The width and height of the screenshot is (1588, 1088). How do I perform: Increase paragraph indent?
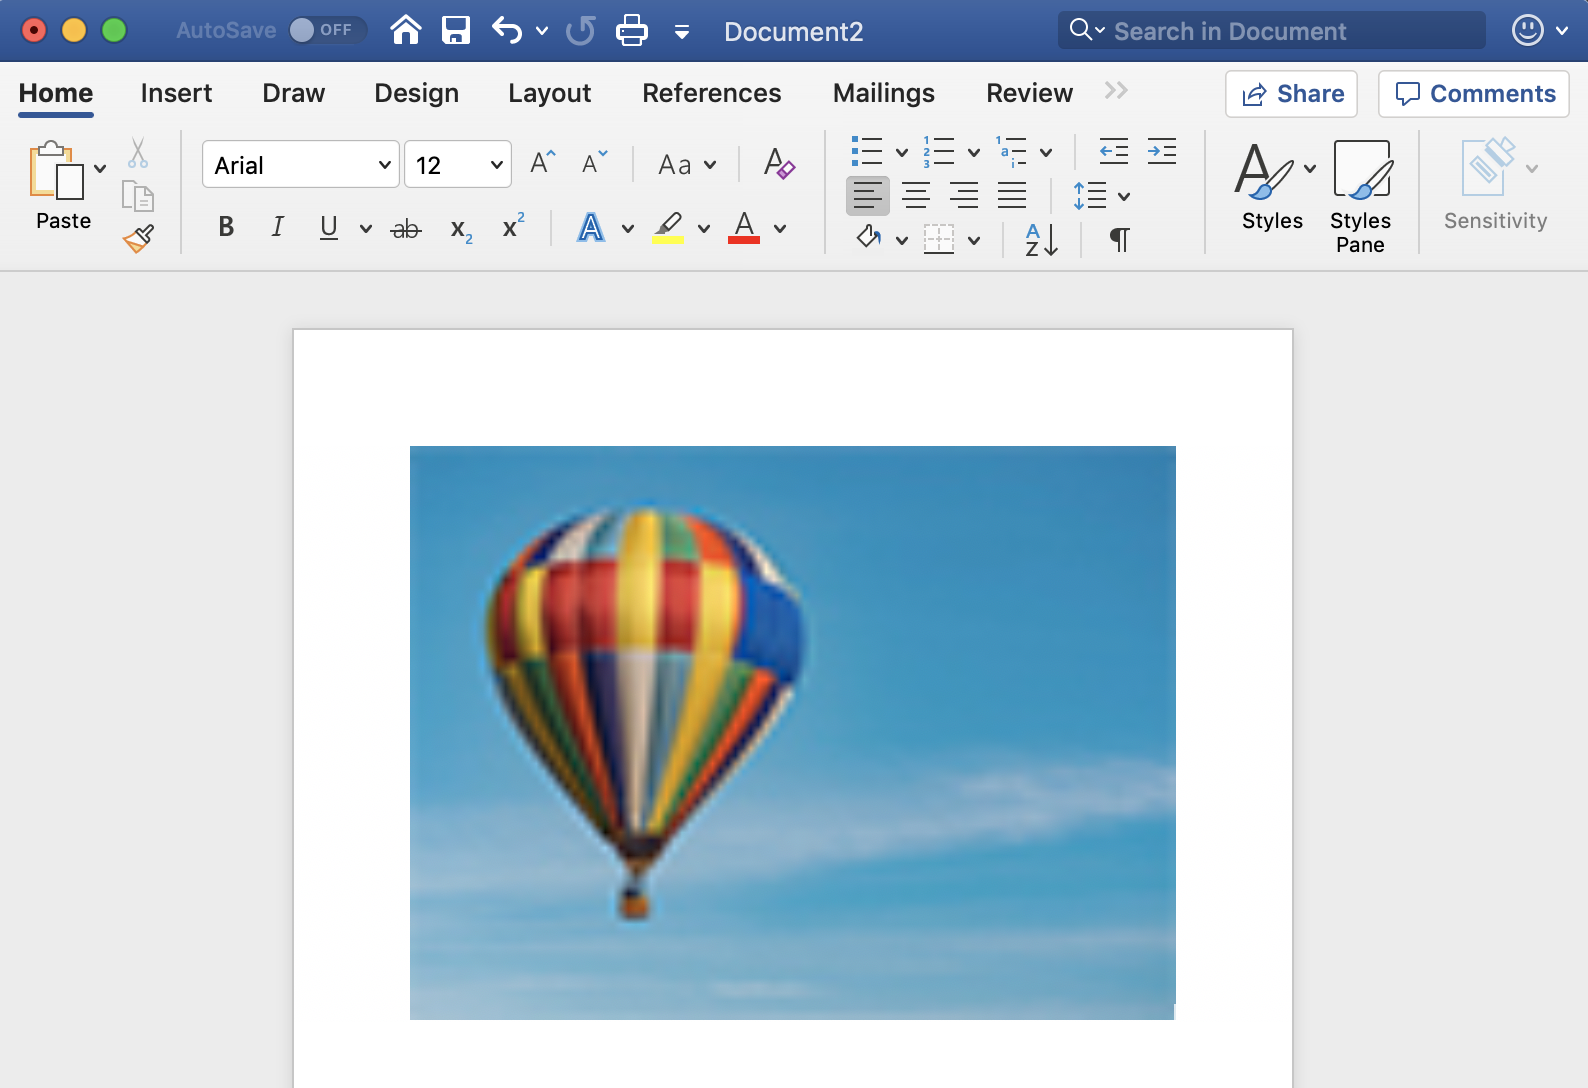[1162, 152]
